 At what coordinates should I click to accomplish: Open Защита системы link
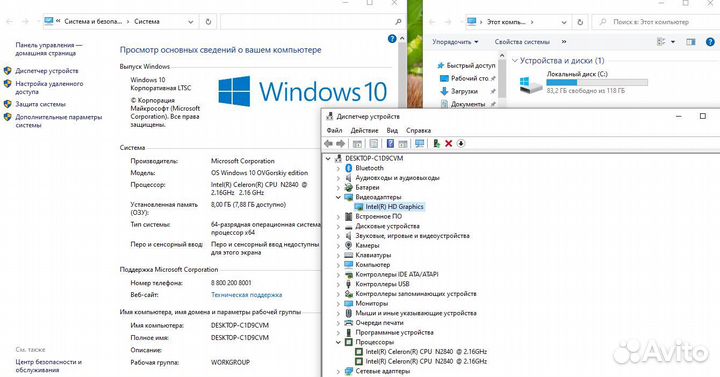(40, 104)
